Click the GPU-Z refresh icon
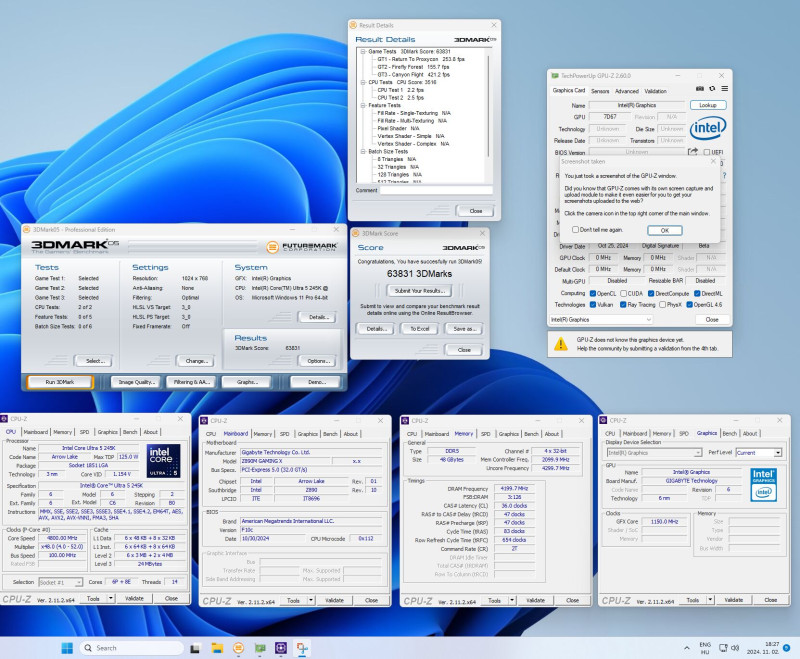The image size is (800, 659). coord(712,89)
